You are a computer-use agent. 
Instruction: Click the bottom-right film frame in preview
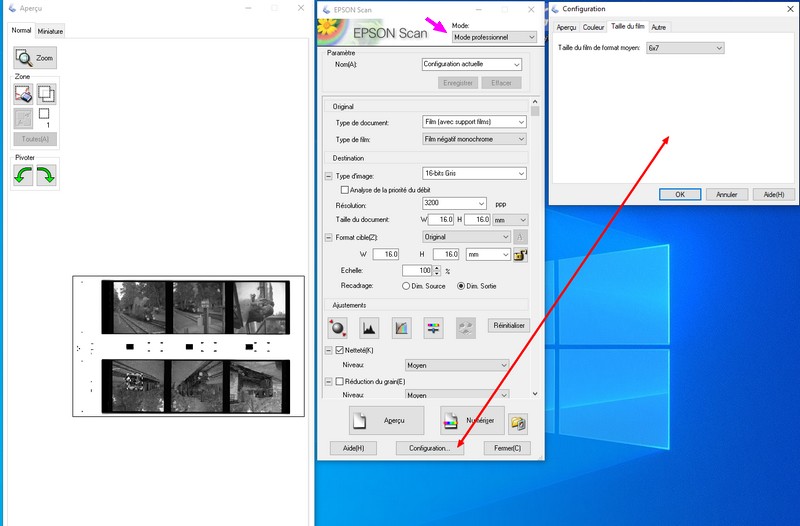pyautogui.click(x=256, y=387)
